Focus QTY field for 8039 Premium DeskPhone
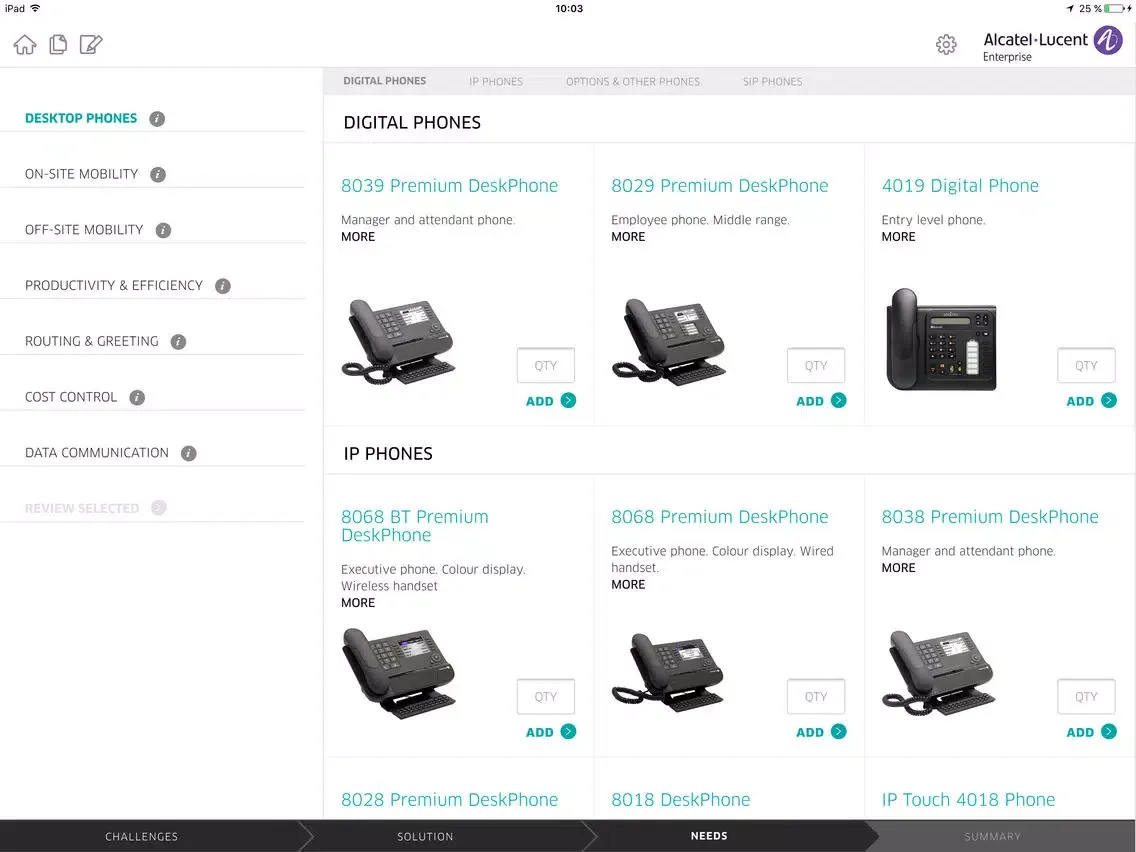This screenshot has width=1136, height=852. pyautogui.click(x=546, y=366)
